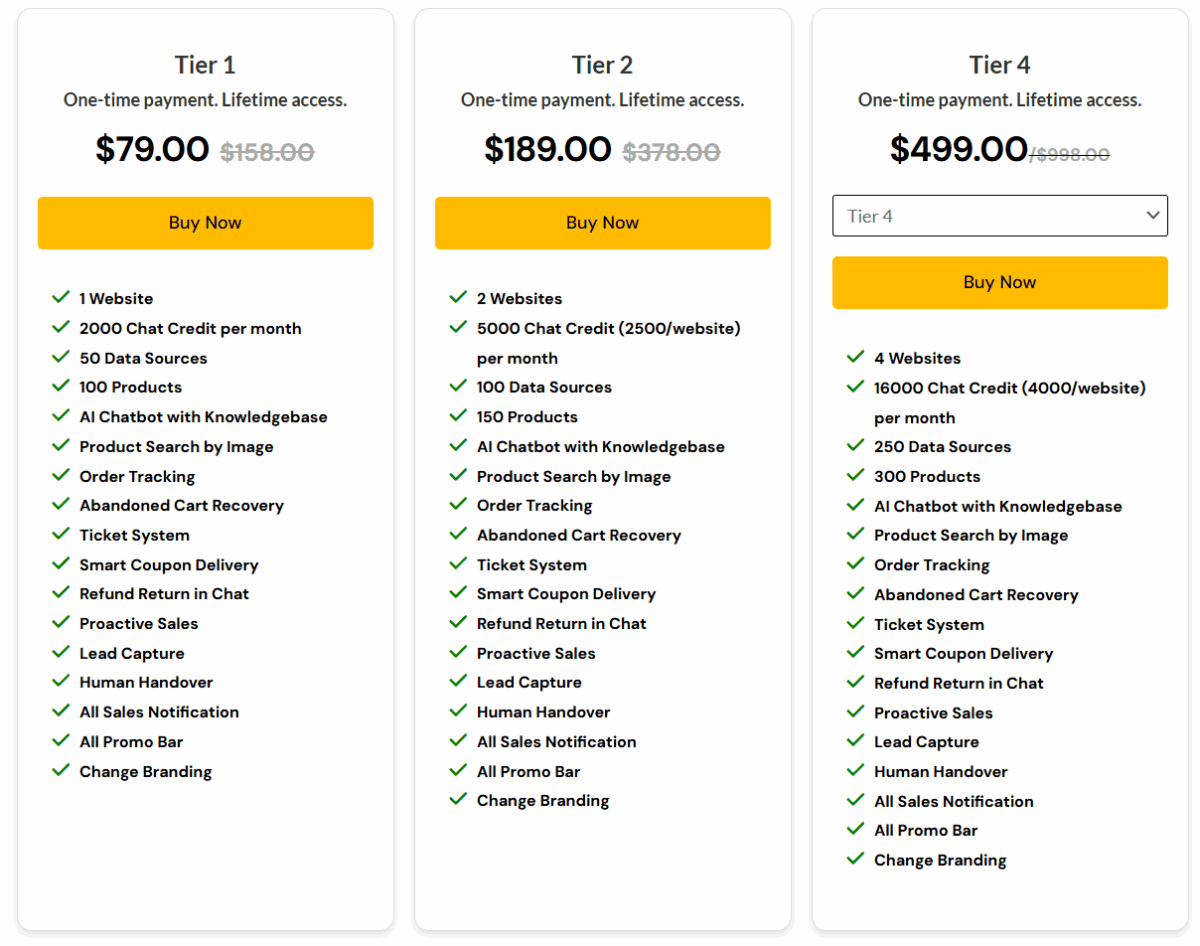Click the checkmark beside Tier 4 '4 Websites'
Image resolution: width=1200 pixels, height=946 pixels.
pyautogui.click(x=855, y=357)
